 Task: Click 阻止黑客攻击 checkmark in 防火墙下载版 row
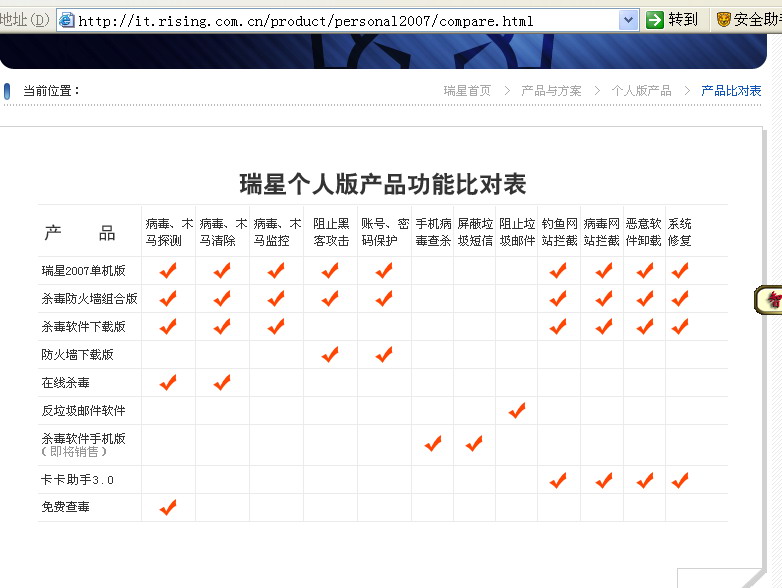(330, 355)
